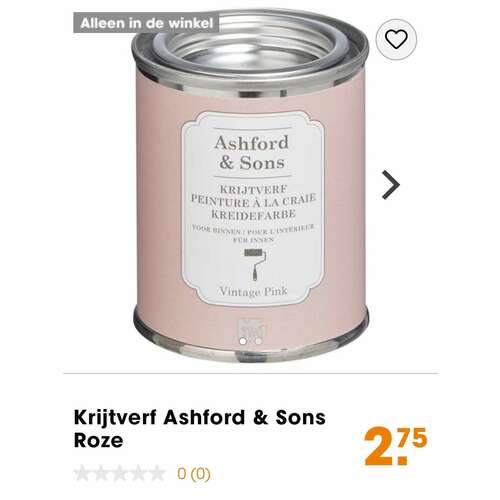Click the pink painted band above the label

pos(252,100)
